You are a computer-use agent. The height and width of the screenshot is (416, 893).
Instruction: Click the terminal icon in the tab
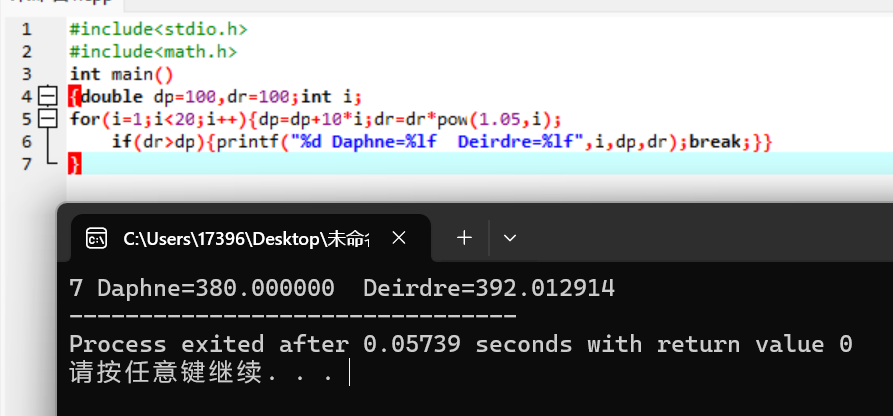[96, 238]
